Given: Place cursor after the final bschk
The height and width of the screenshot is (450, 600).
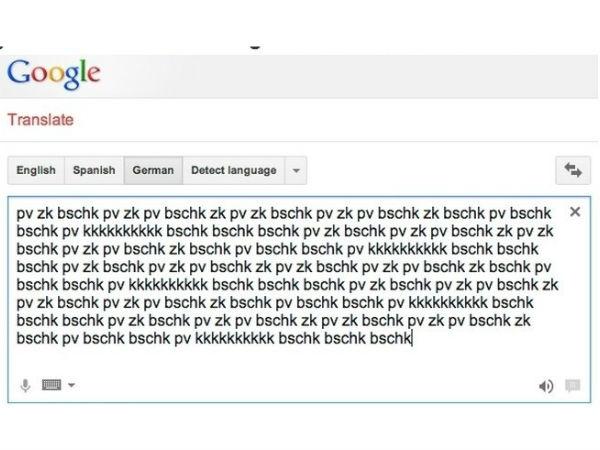Looking at the screenshot, I should (x=411, y=339).
